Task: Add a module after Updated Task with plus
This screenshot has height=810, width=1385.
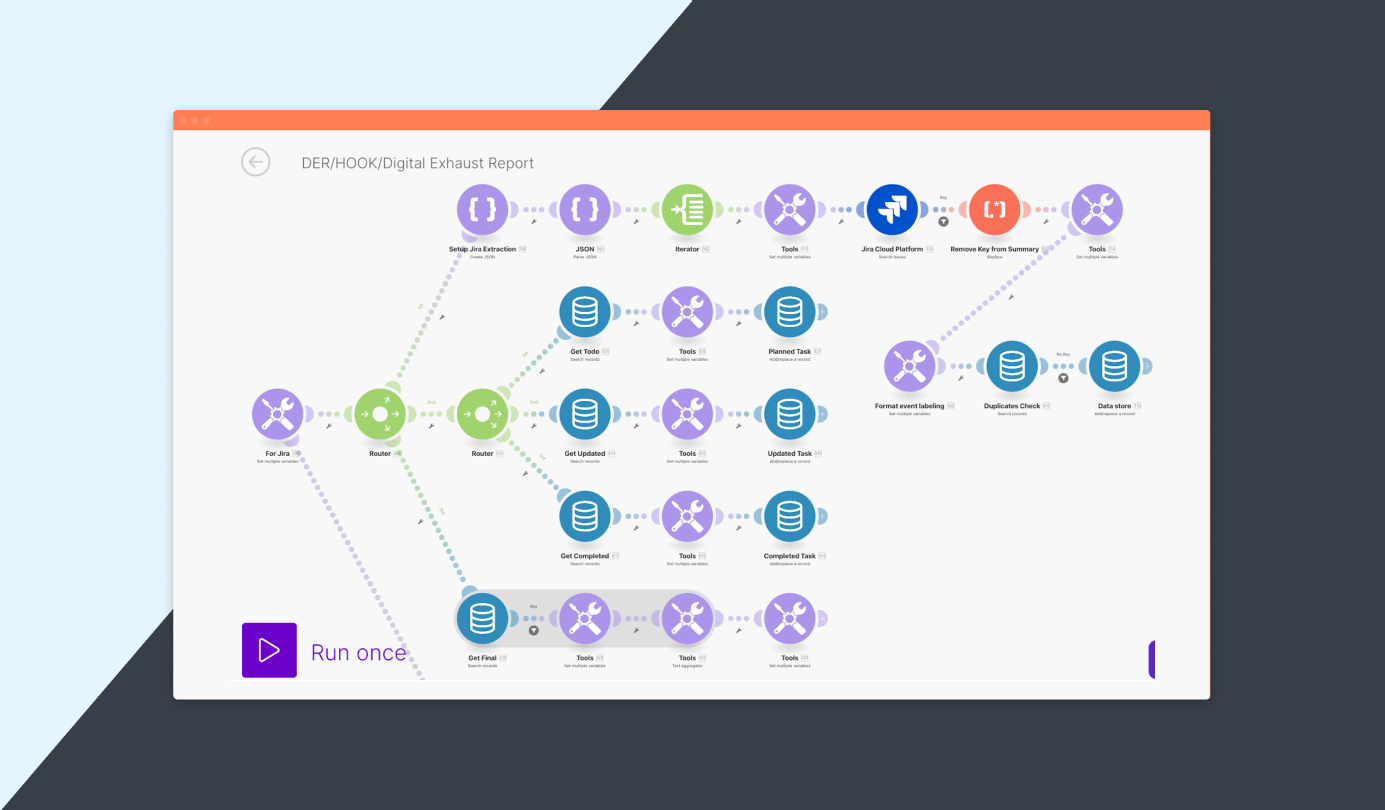Action: [x=822, y=414]
